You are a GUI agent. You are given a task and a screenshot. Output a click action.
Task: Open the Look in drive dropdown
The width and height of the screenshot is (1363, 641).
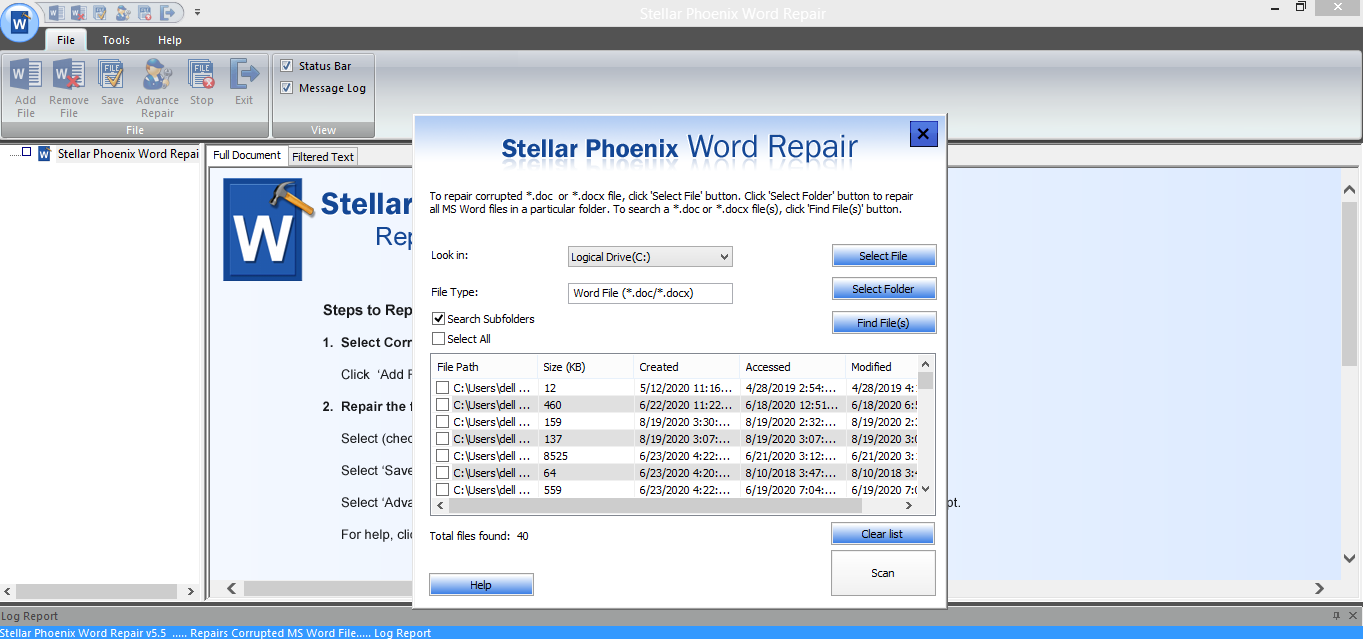coord(650,257)
